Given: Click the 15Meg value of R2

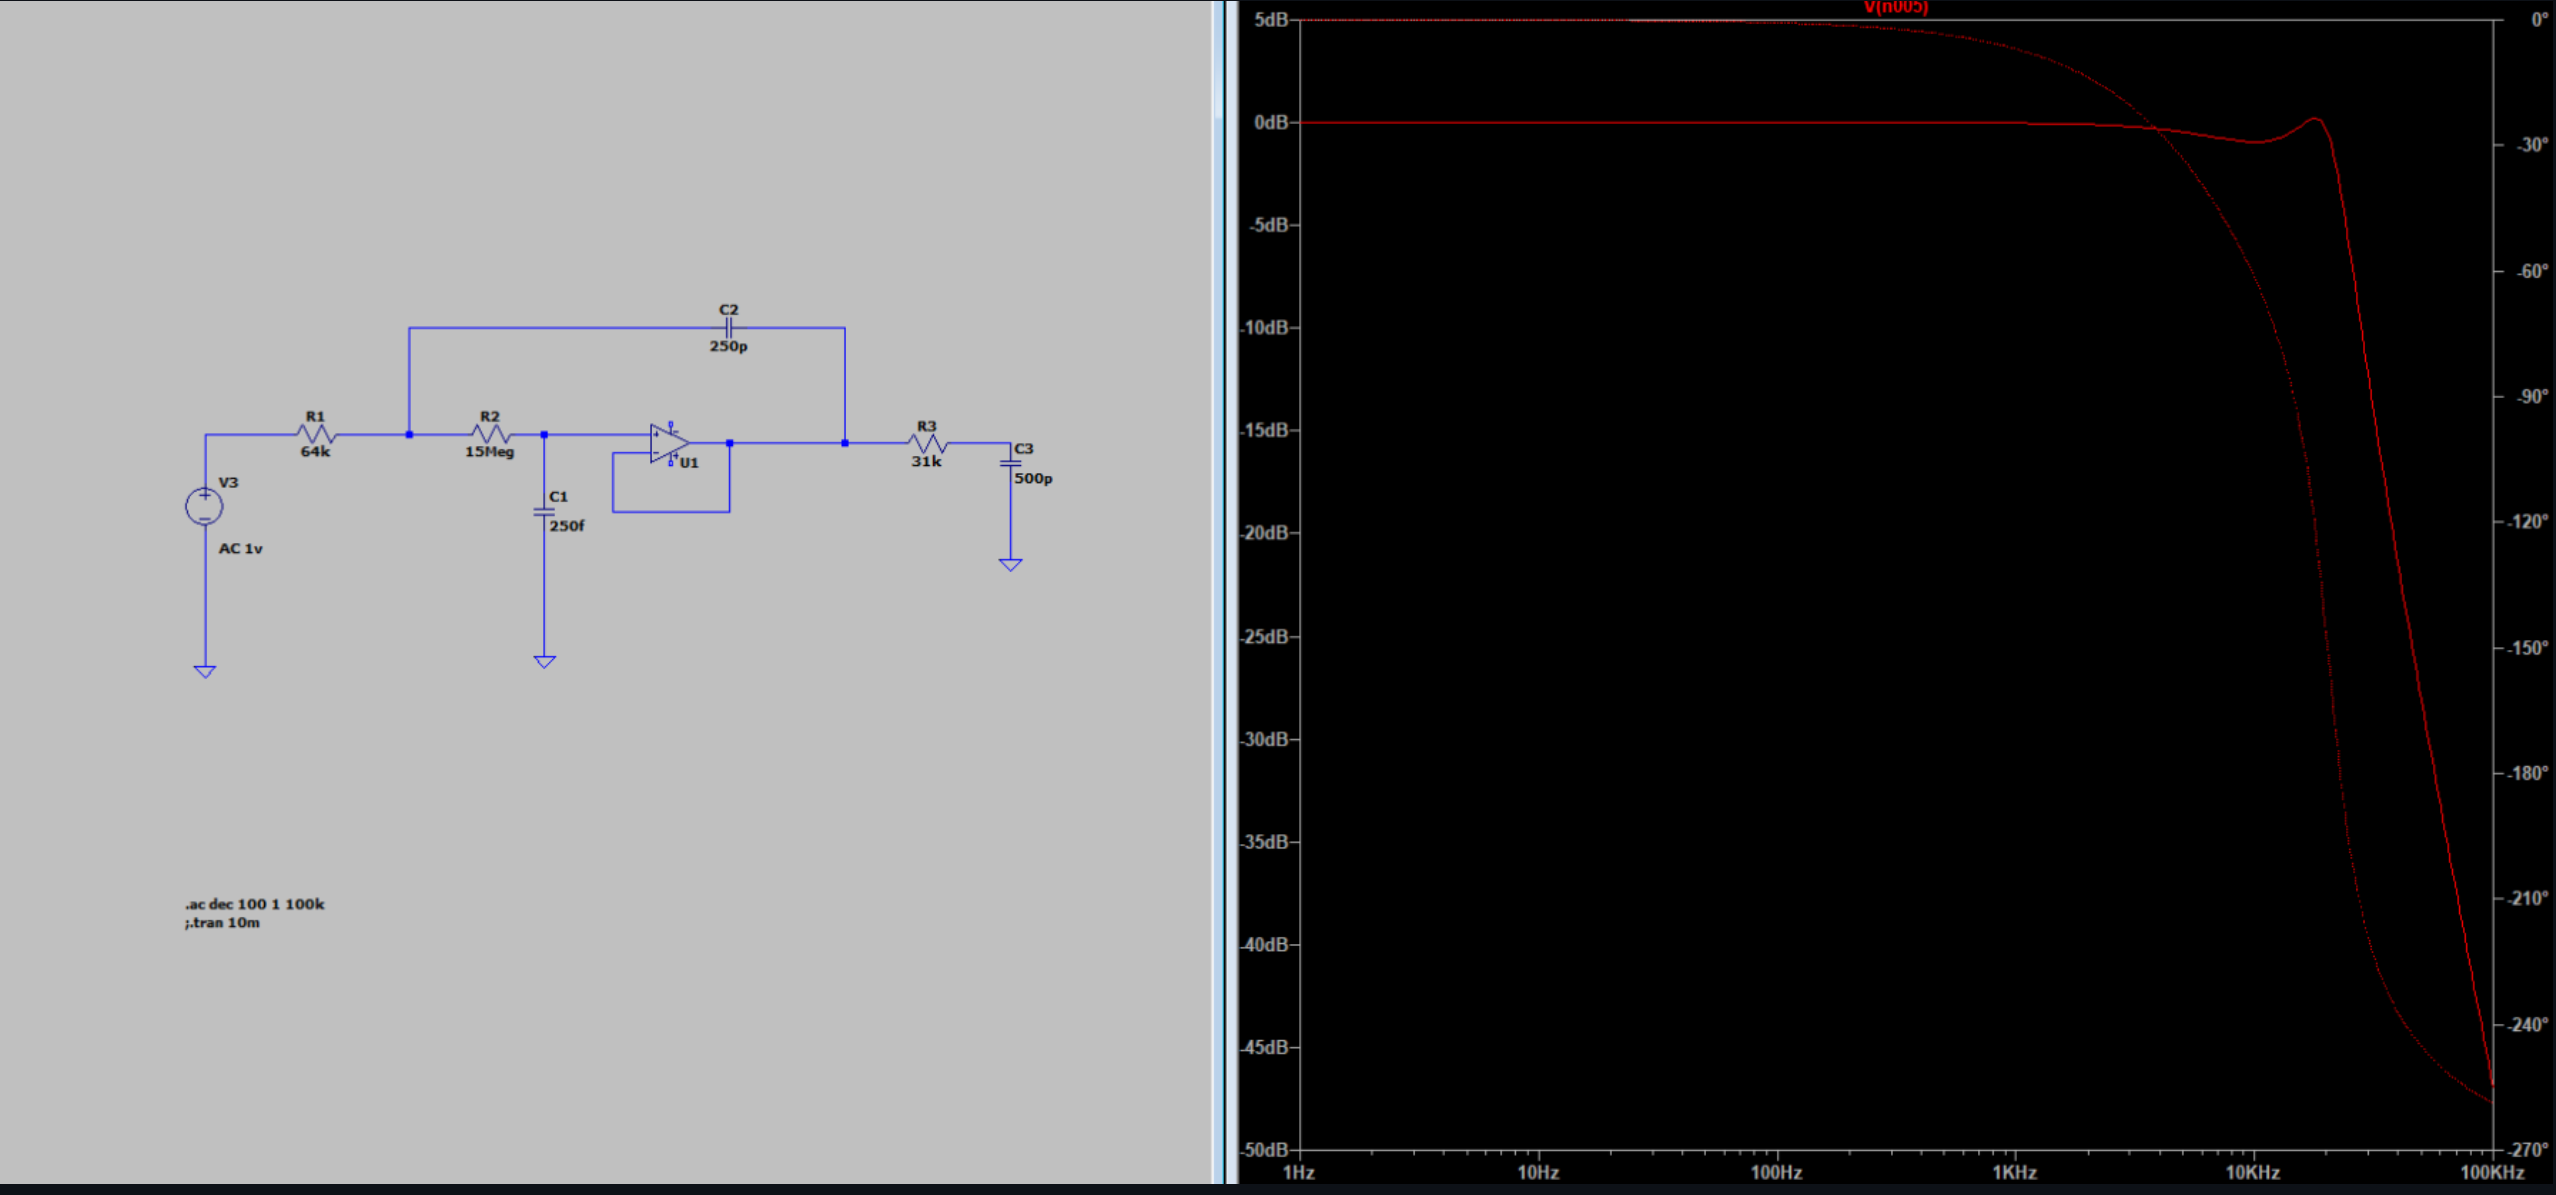Looking at the screenshot, I should 489,452.
